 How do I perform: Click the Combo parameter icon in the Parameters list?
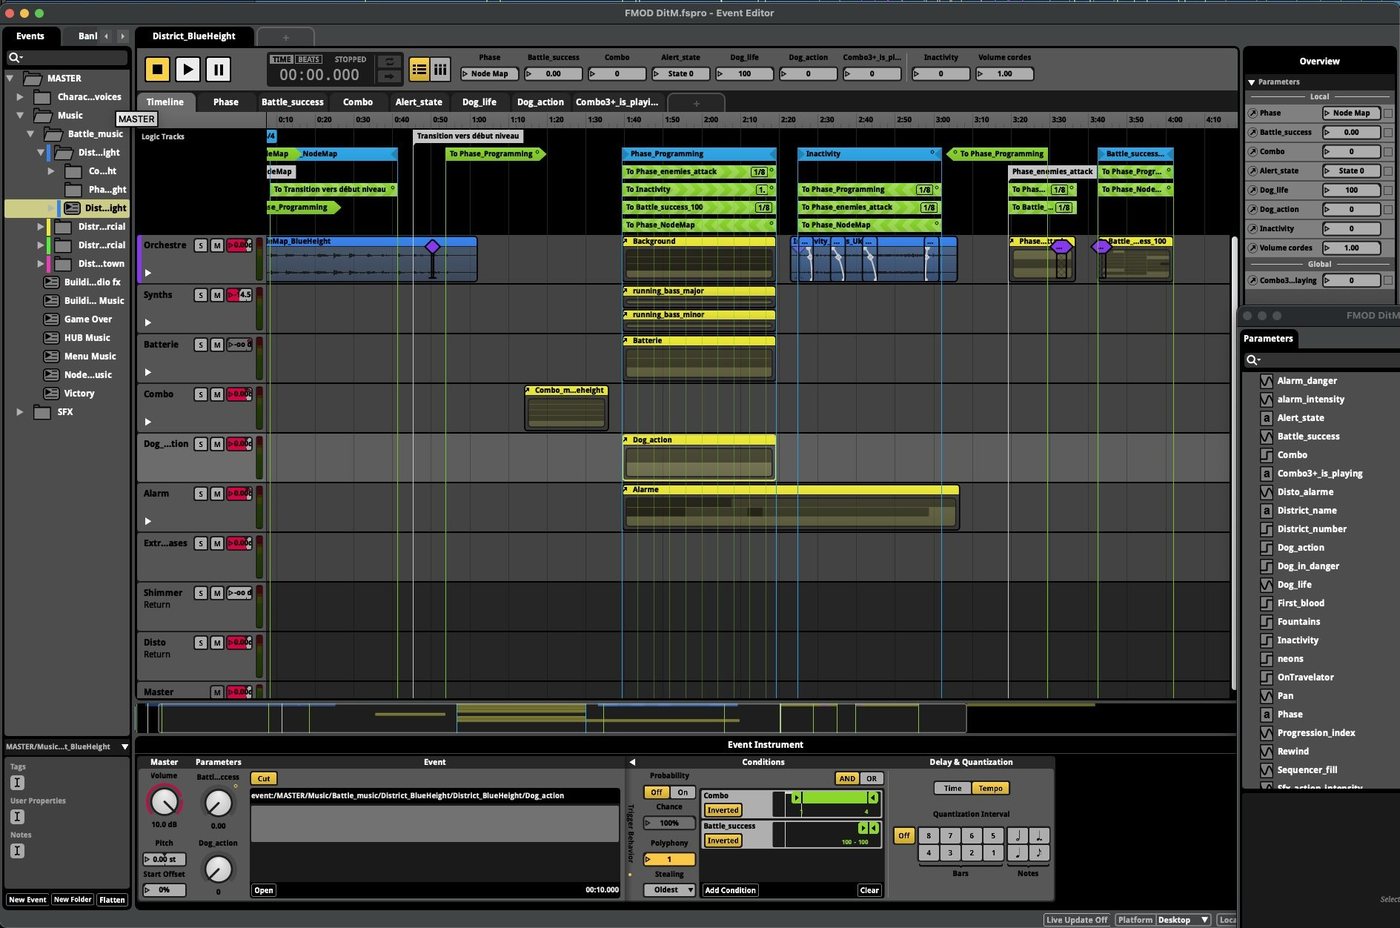[1266, 455]
